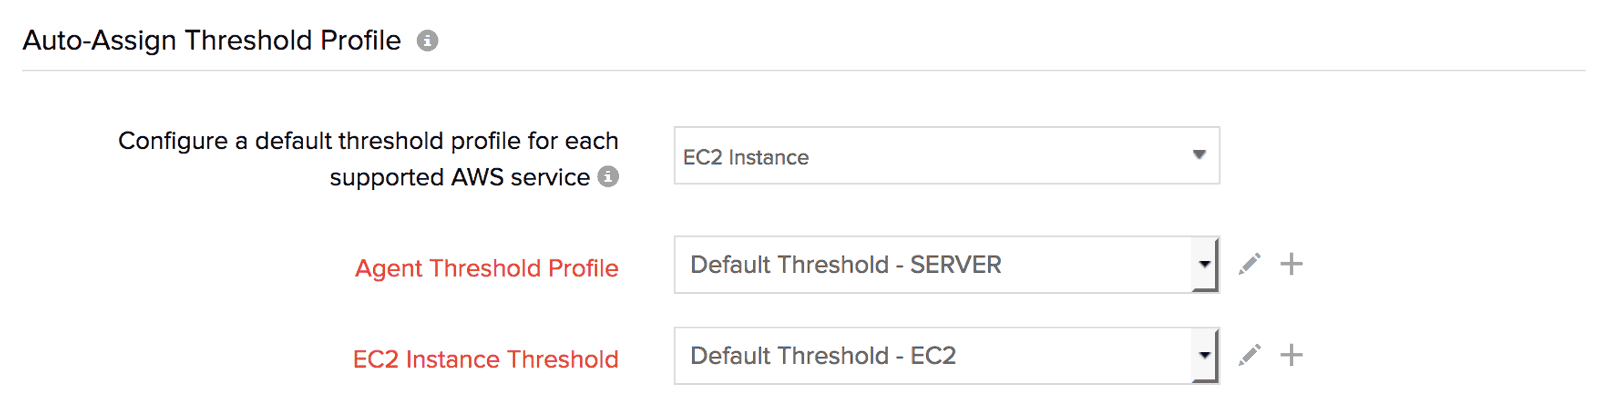
Task: Click 'Configure a default threshold profile' description text
Action: click(368, 141)
